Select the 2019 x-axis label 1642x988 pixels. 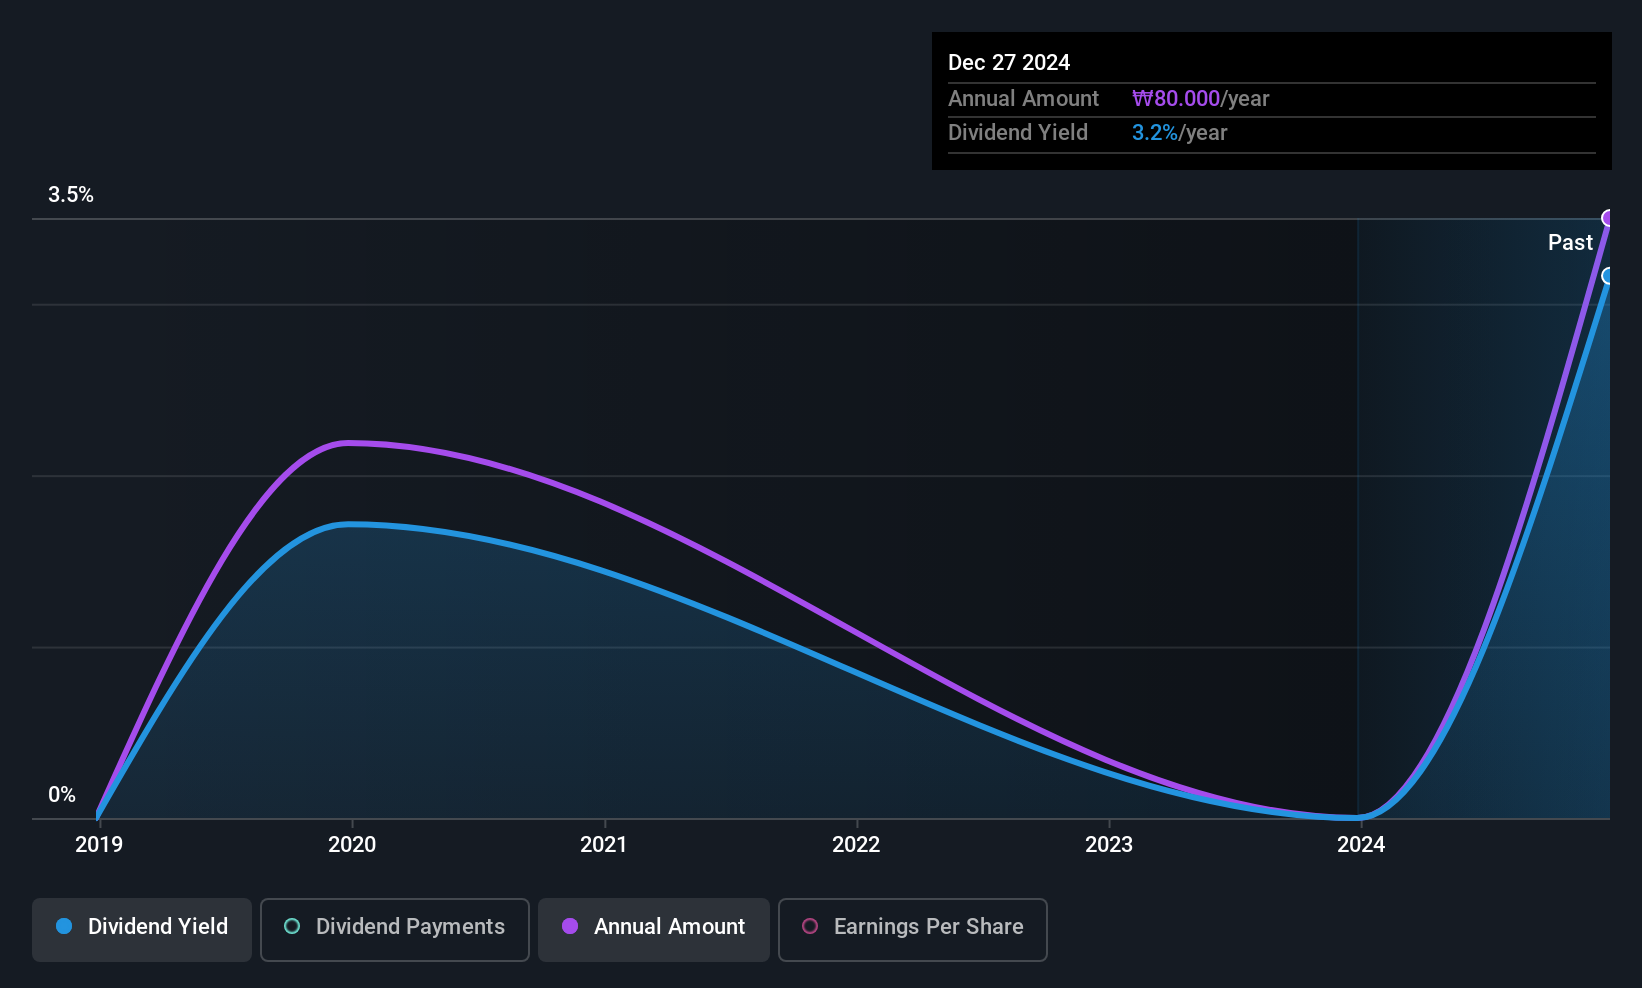[x=99, y=845]
